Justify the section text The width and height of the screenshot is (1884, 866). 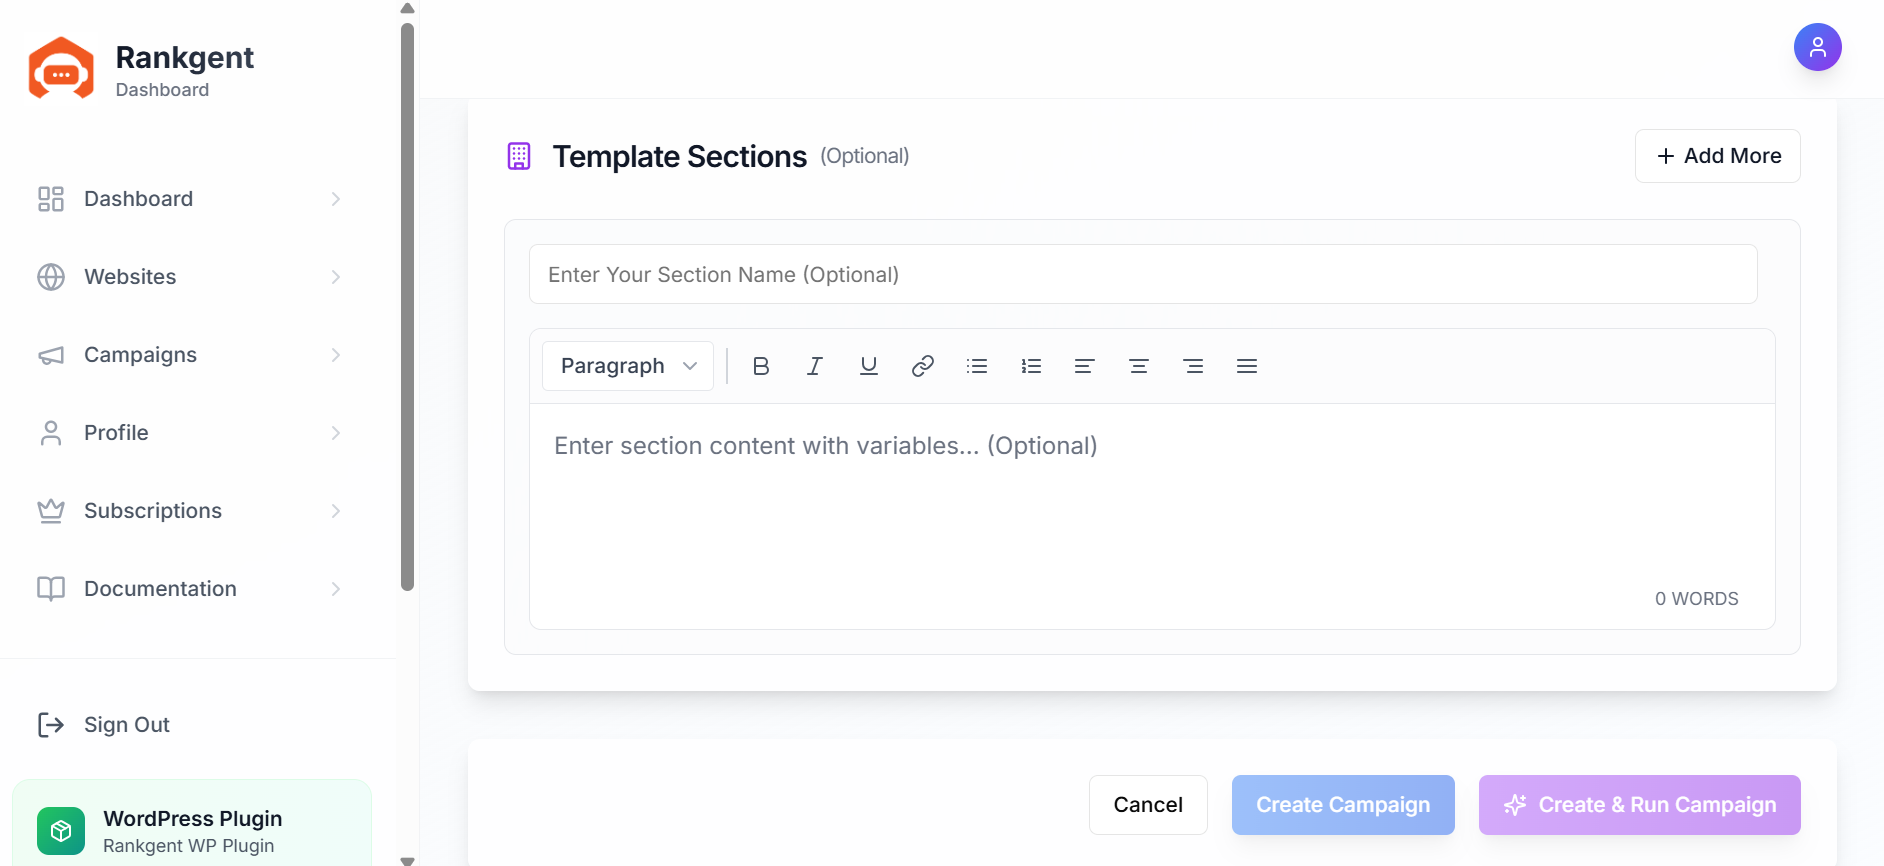point(1247,366)
